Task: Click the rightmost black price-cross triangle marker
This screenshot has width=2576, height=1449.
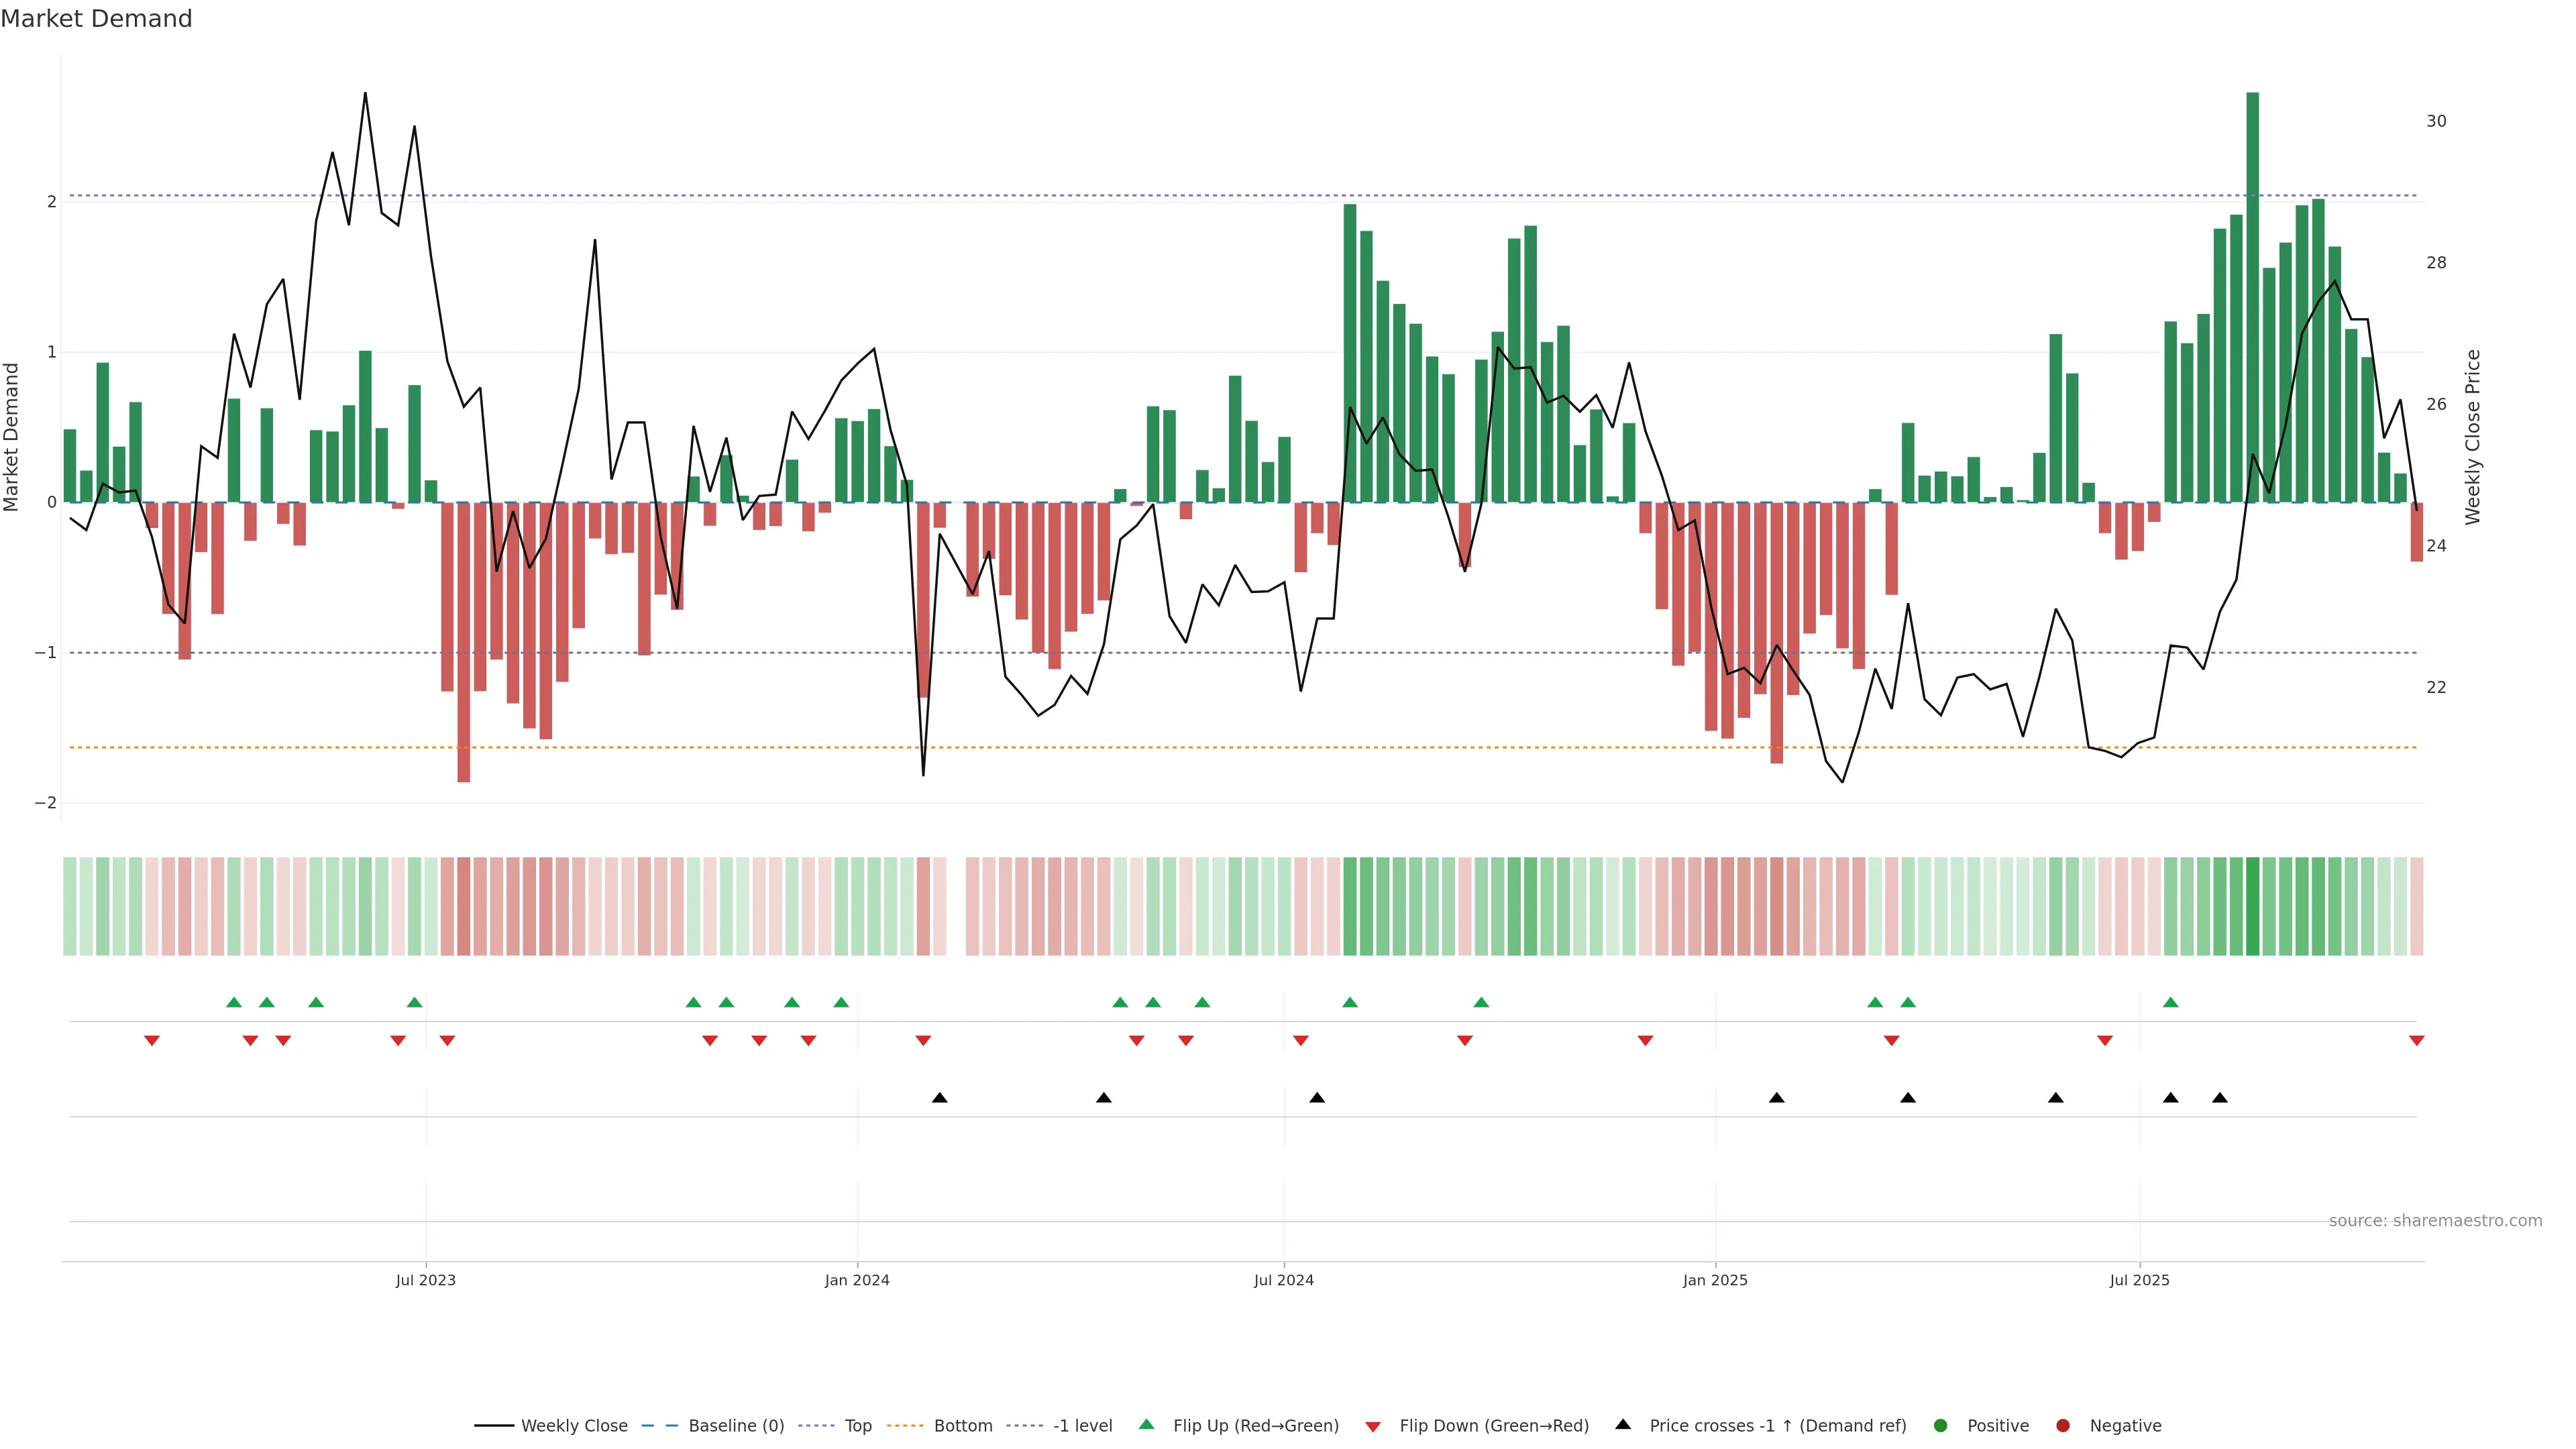Action: pos(2220,1097)
